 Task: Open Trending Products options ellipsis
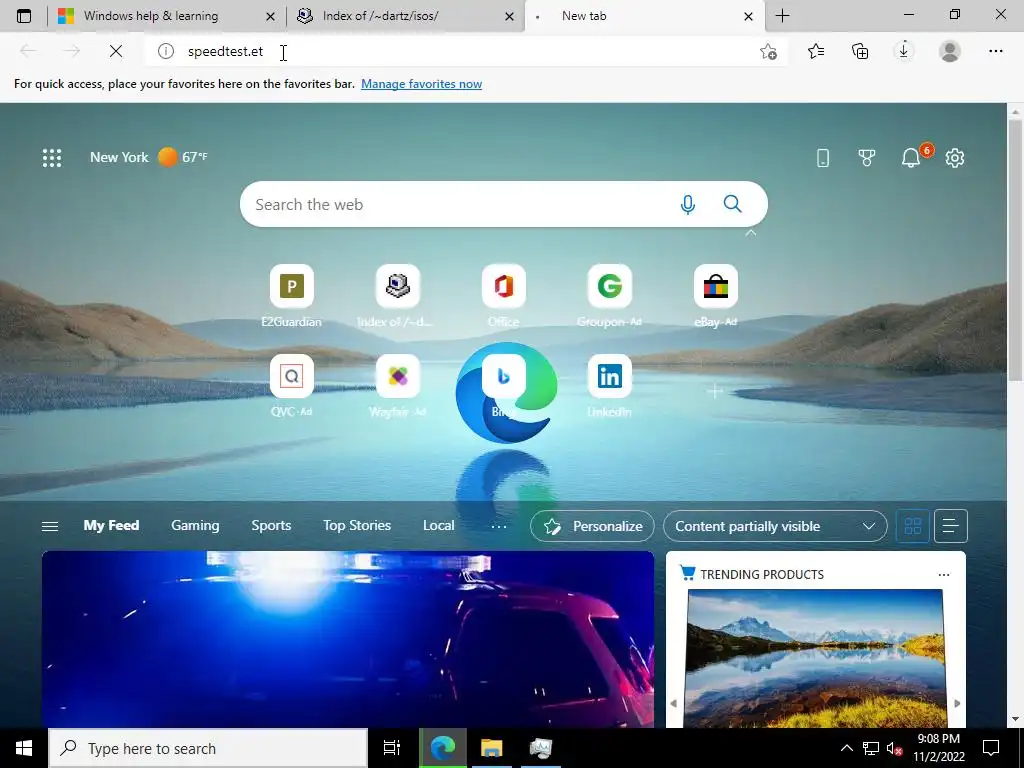(x=944, y=575)
